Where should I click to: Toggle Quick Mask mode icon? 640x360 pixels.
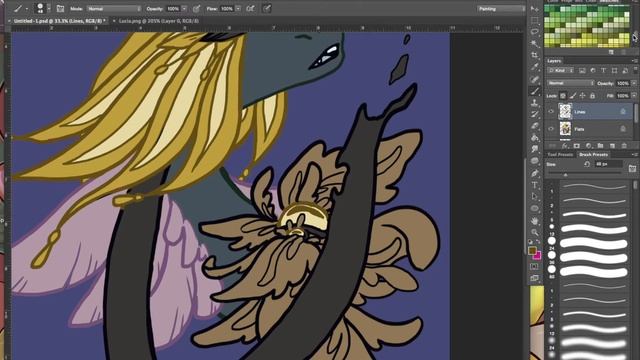534,266
